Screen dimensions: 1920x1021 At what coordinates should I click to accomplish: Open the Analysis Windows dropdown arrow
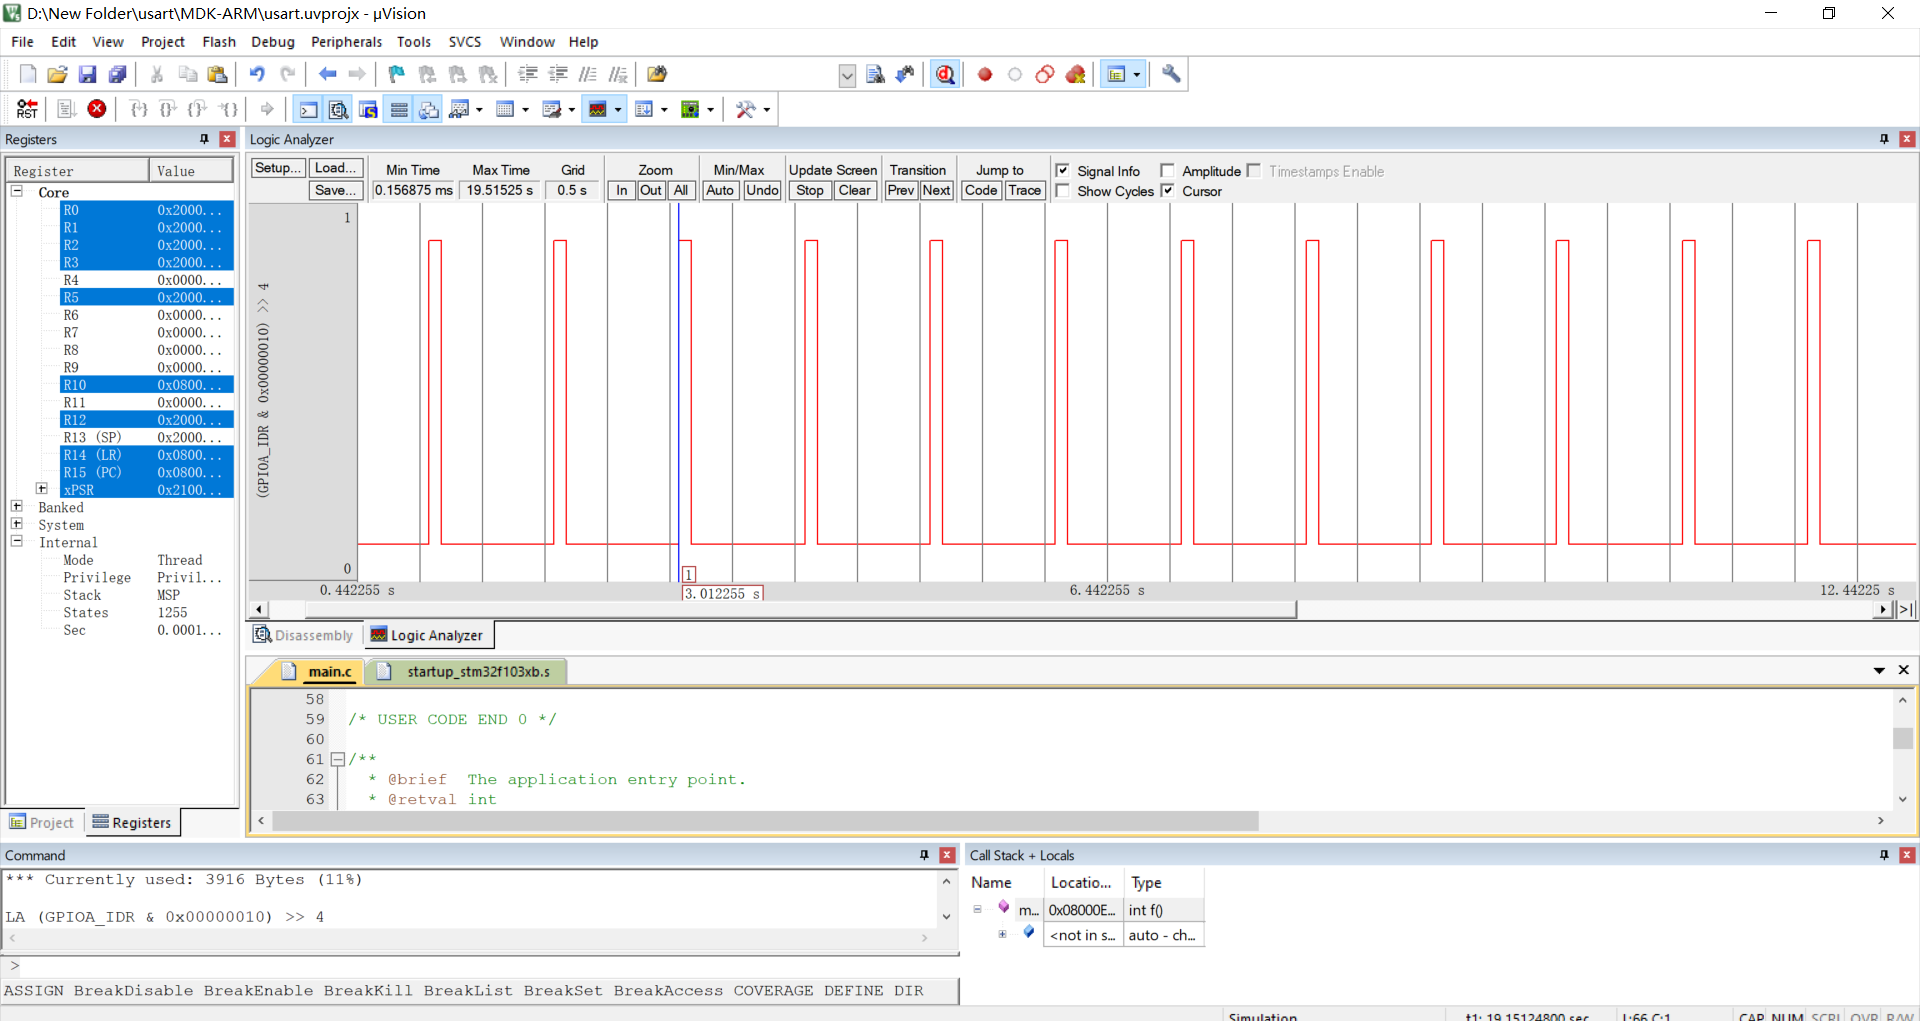pyautogui.click(x=618, y=109)
